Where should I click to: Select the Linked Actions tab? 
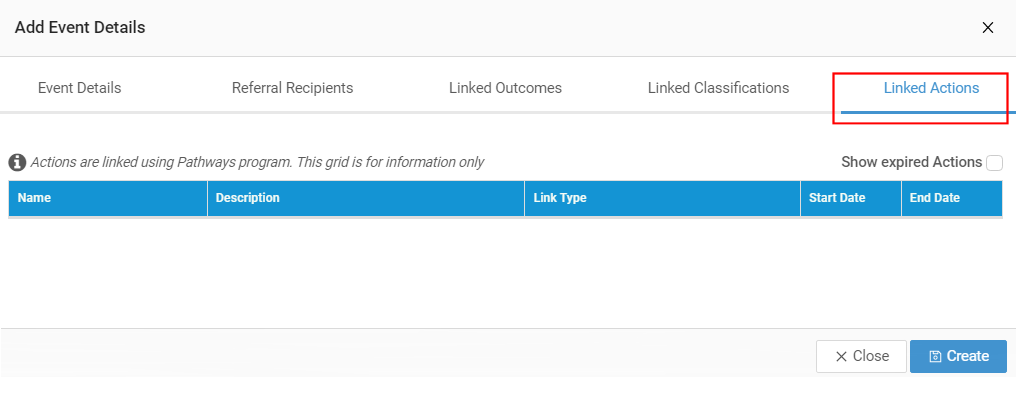point(931,88)
